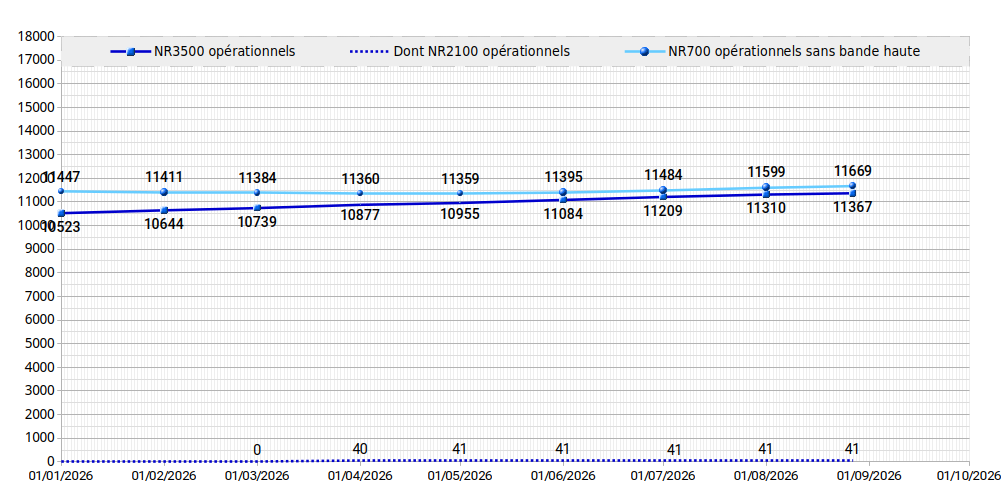Image resolution: width=1007 pixels, height=496 pixels.
Task: Click the 5000 y-axis label
Action: click(x=40, y=344)
